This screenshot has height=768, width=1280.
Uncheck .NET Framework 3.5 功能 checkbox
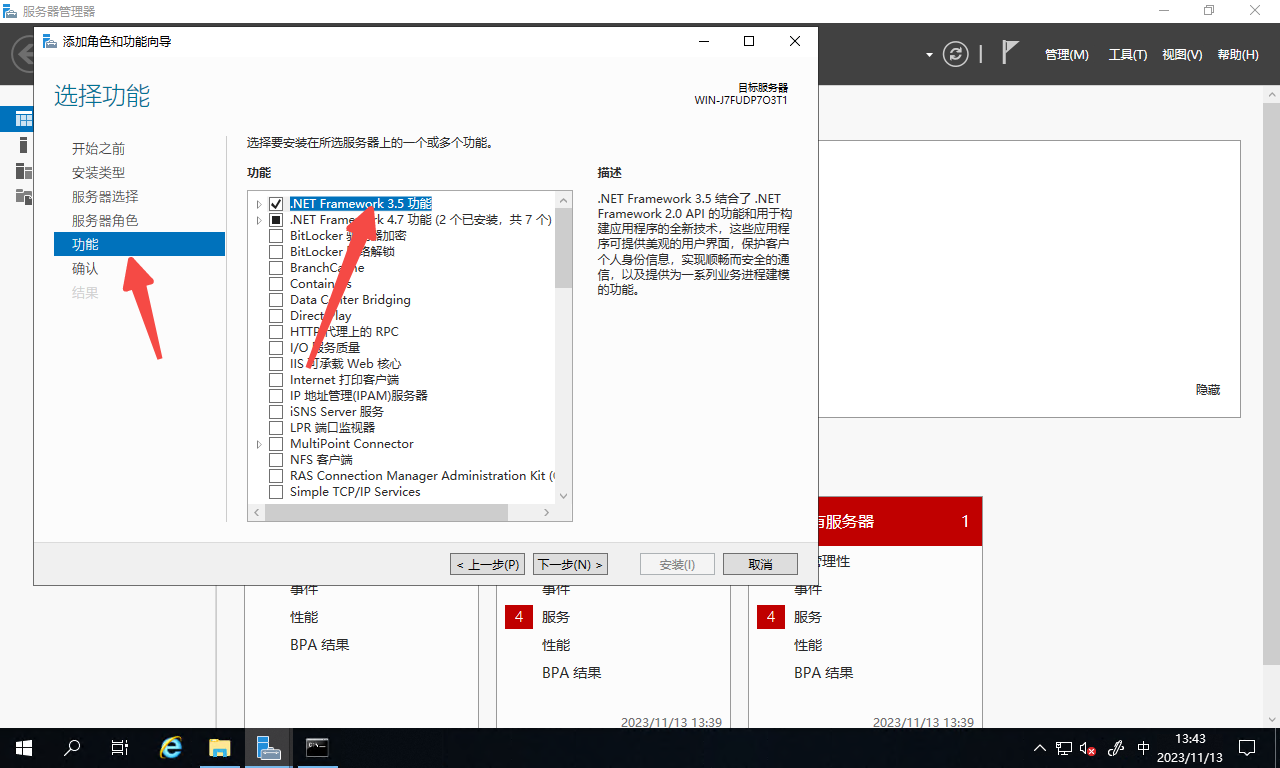276,204
